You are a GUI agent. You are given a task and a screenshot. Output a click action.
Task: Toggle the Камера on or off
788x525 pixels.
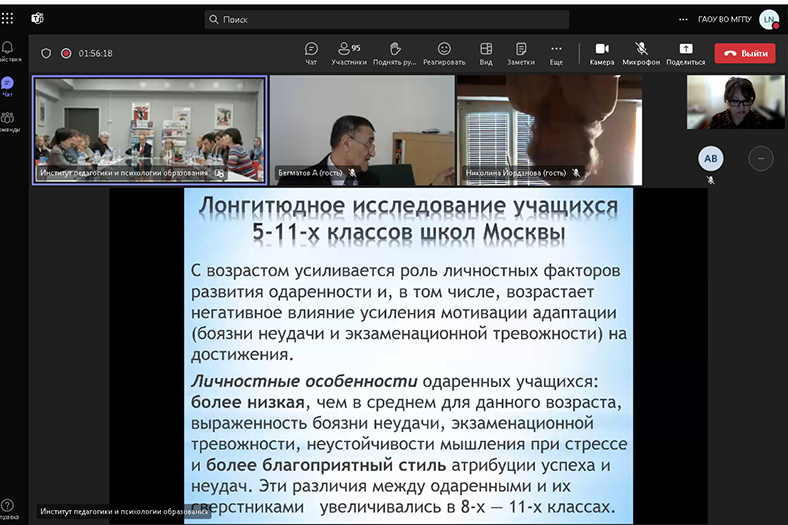tap(602, 53)
